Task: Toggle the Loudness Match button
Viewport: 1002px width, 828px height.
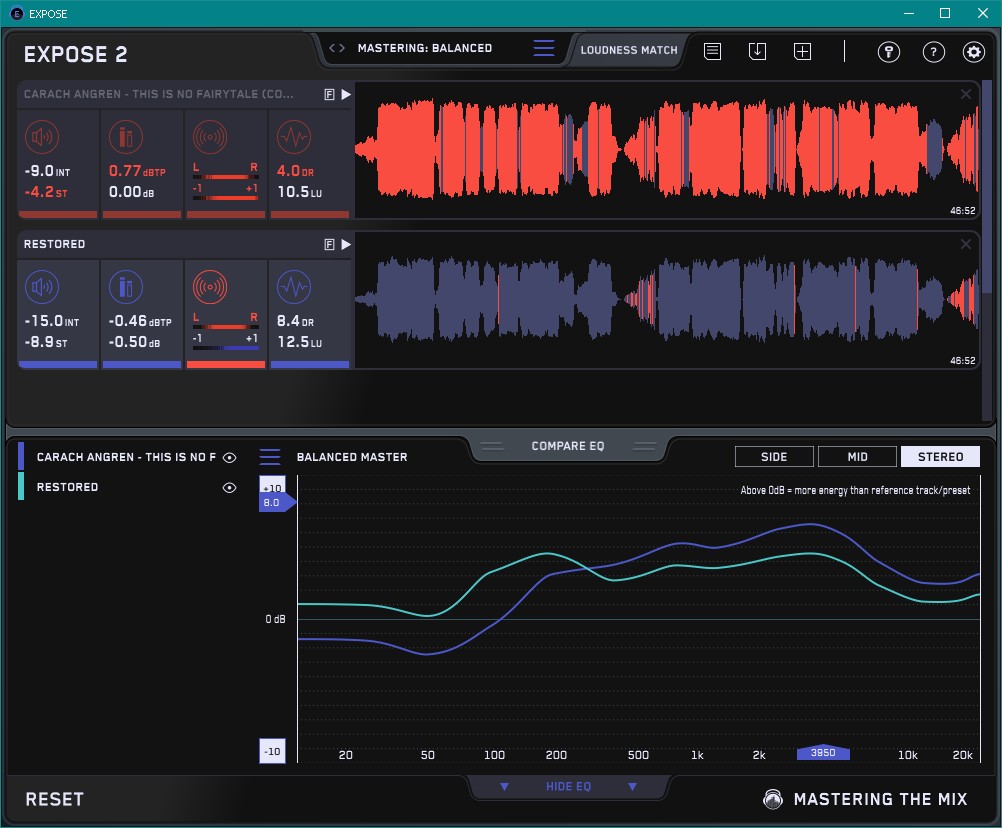Action: point(629,49)
